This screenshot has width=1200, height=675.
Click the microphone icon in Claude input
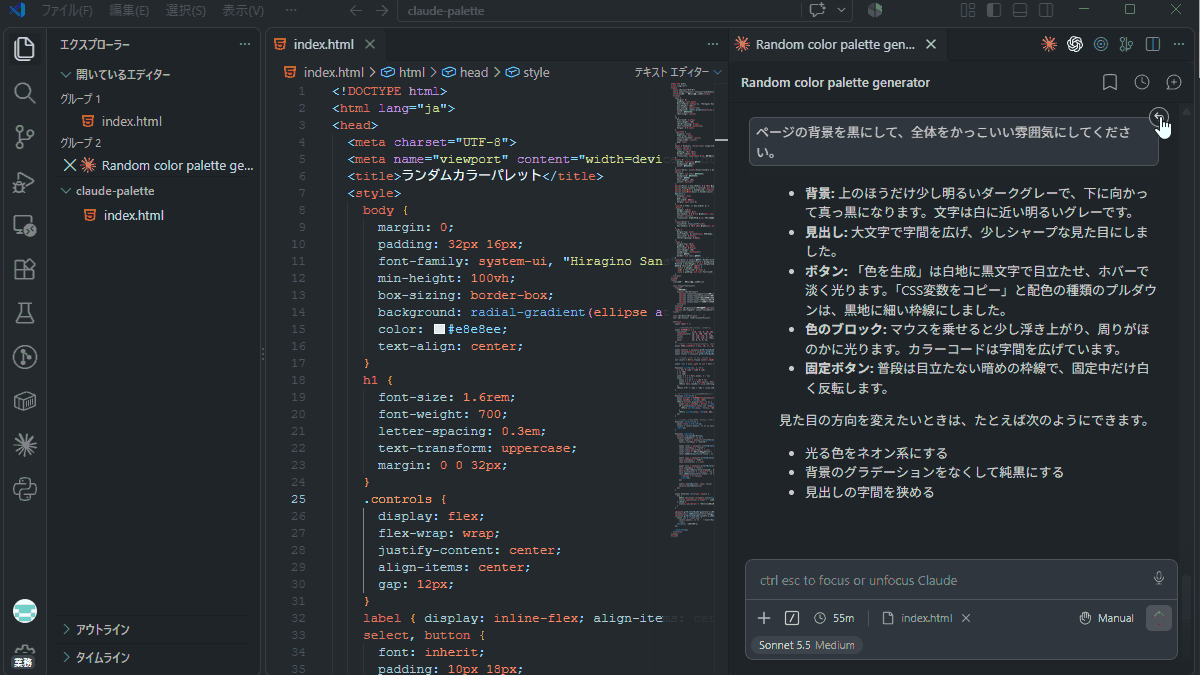(1159, 578)
